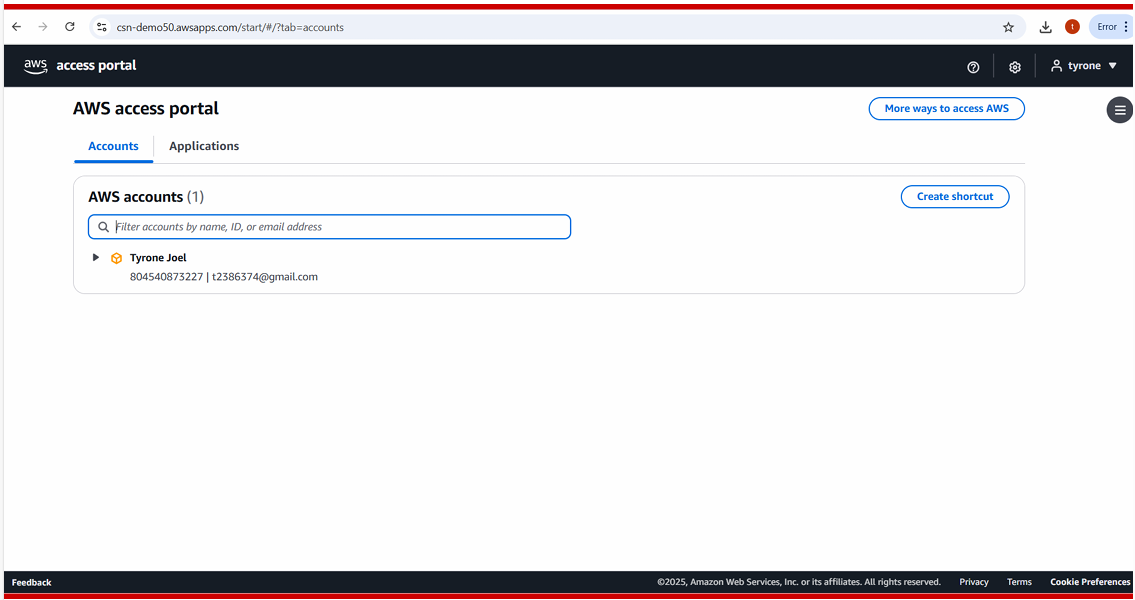Open the settings gear icon
This screenshot has width=1135, height=600.
tap(1014, 67)
